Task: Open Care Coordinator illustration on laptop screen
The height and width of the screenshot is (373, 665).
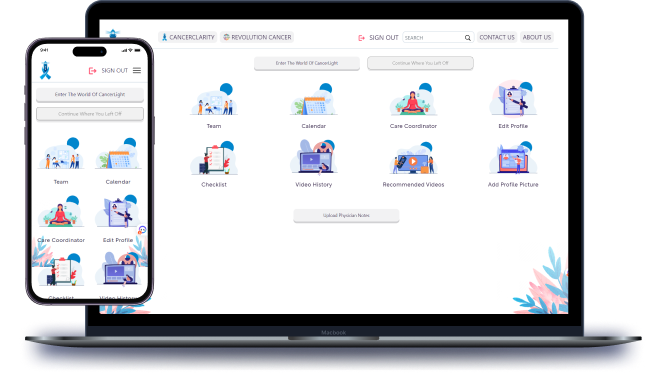Action: [413, 100]
